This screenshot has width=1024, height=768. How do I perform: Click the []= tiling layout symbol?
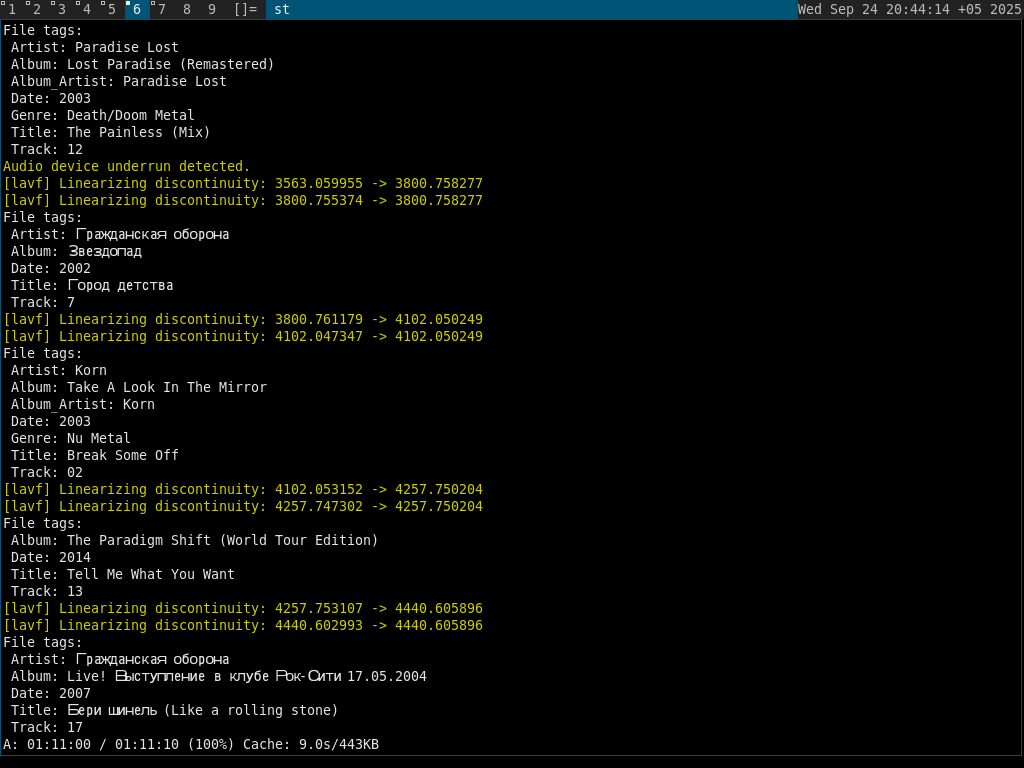tap(245, 9)
